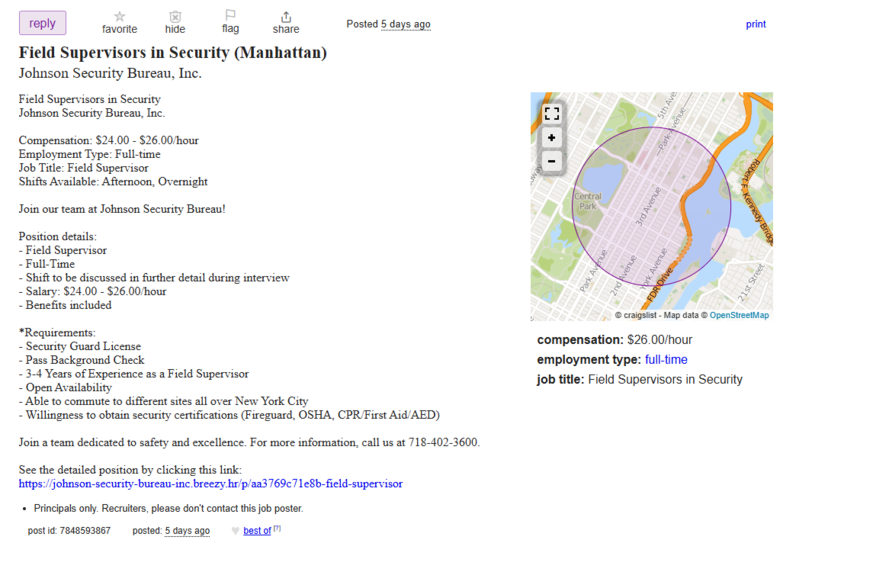Open the breezy.hr field-supervisor job link
The image size is (889, 588).
(210, 484)
